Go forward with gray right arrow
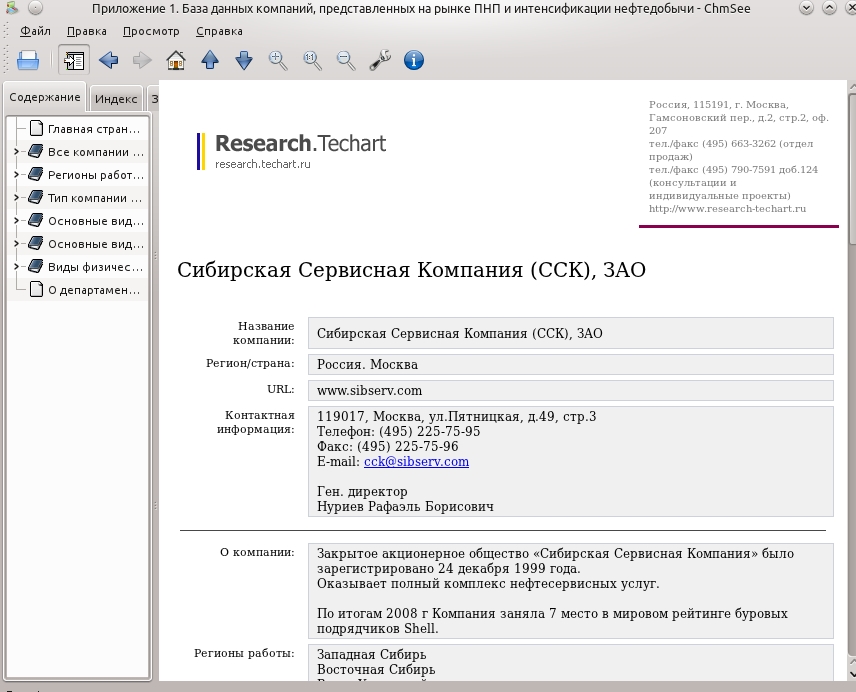This screenshot has width=856, height=692. click(142, 60)
